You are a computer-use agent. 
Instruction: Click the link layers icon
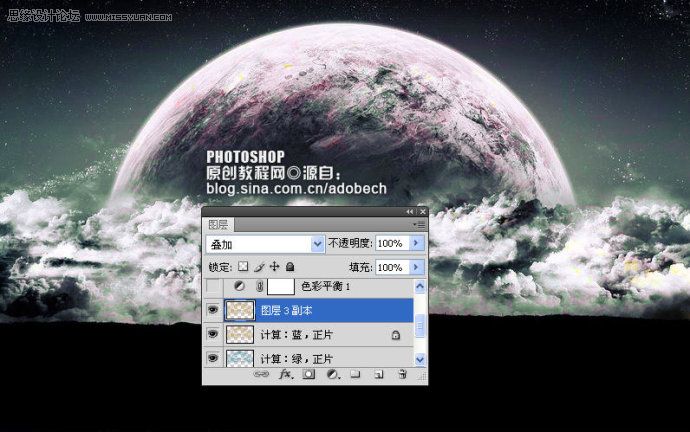pyautogui.click(x=261, y=374)
